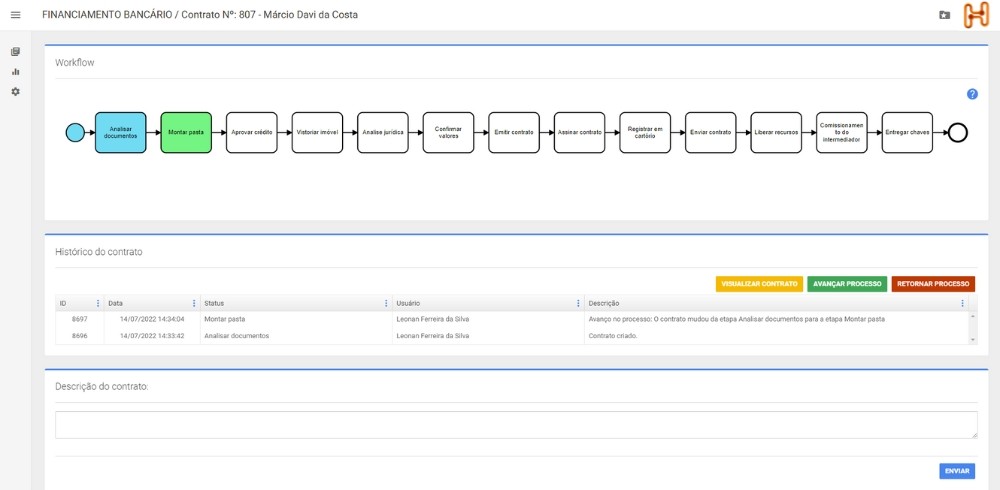The height and width of the screenshot is (490, 1000).
Task: Open the hamburger navigation menu
Action: pos(15,15)
